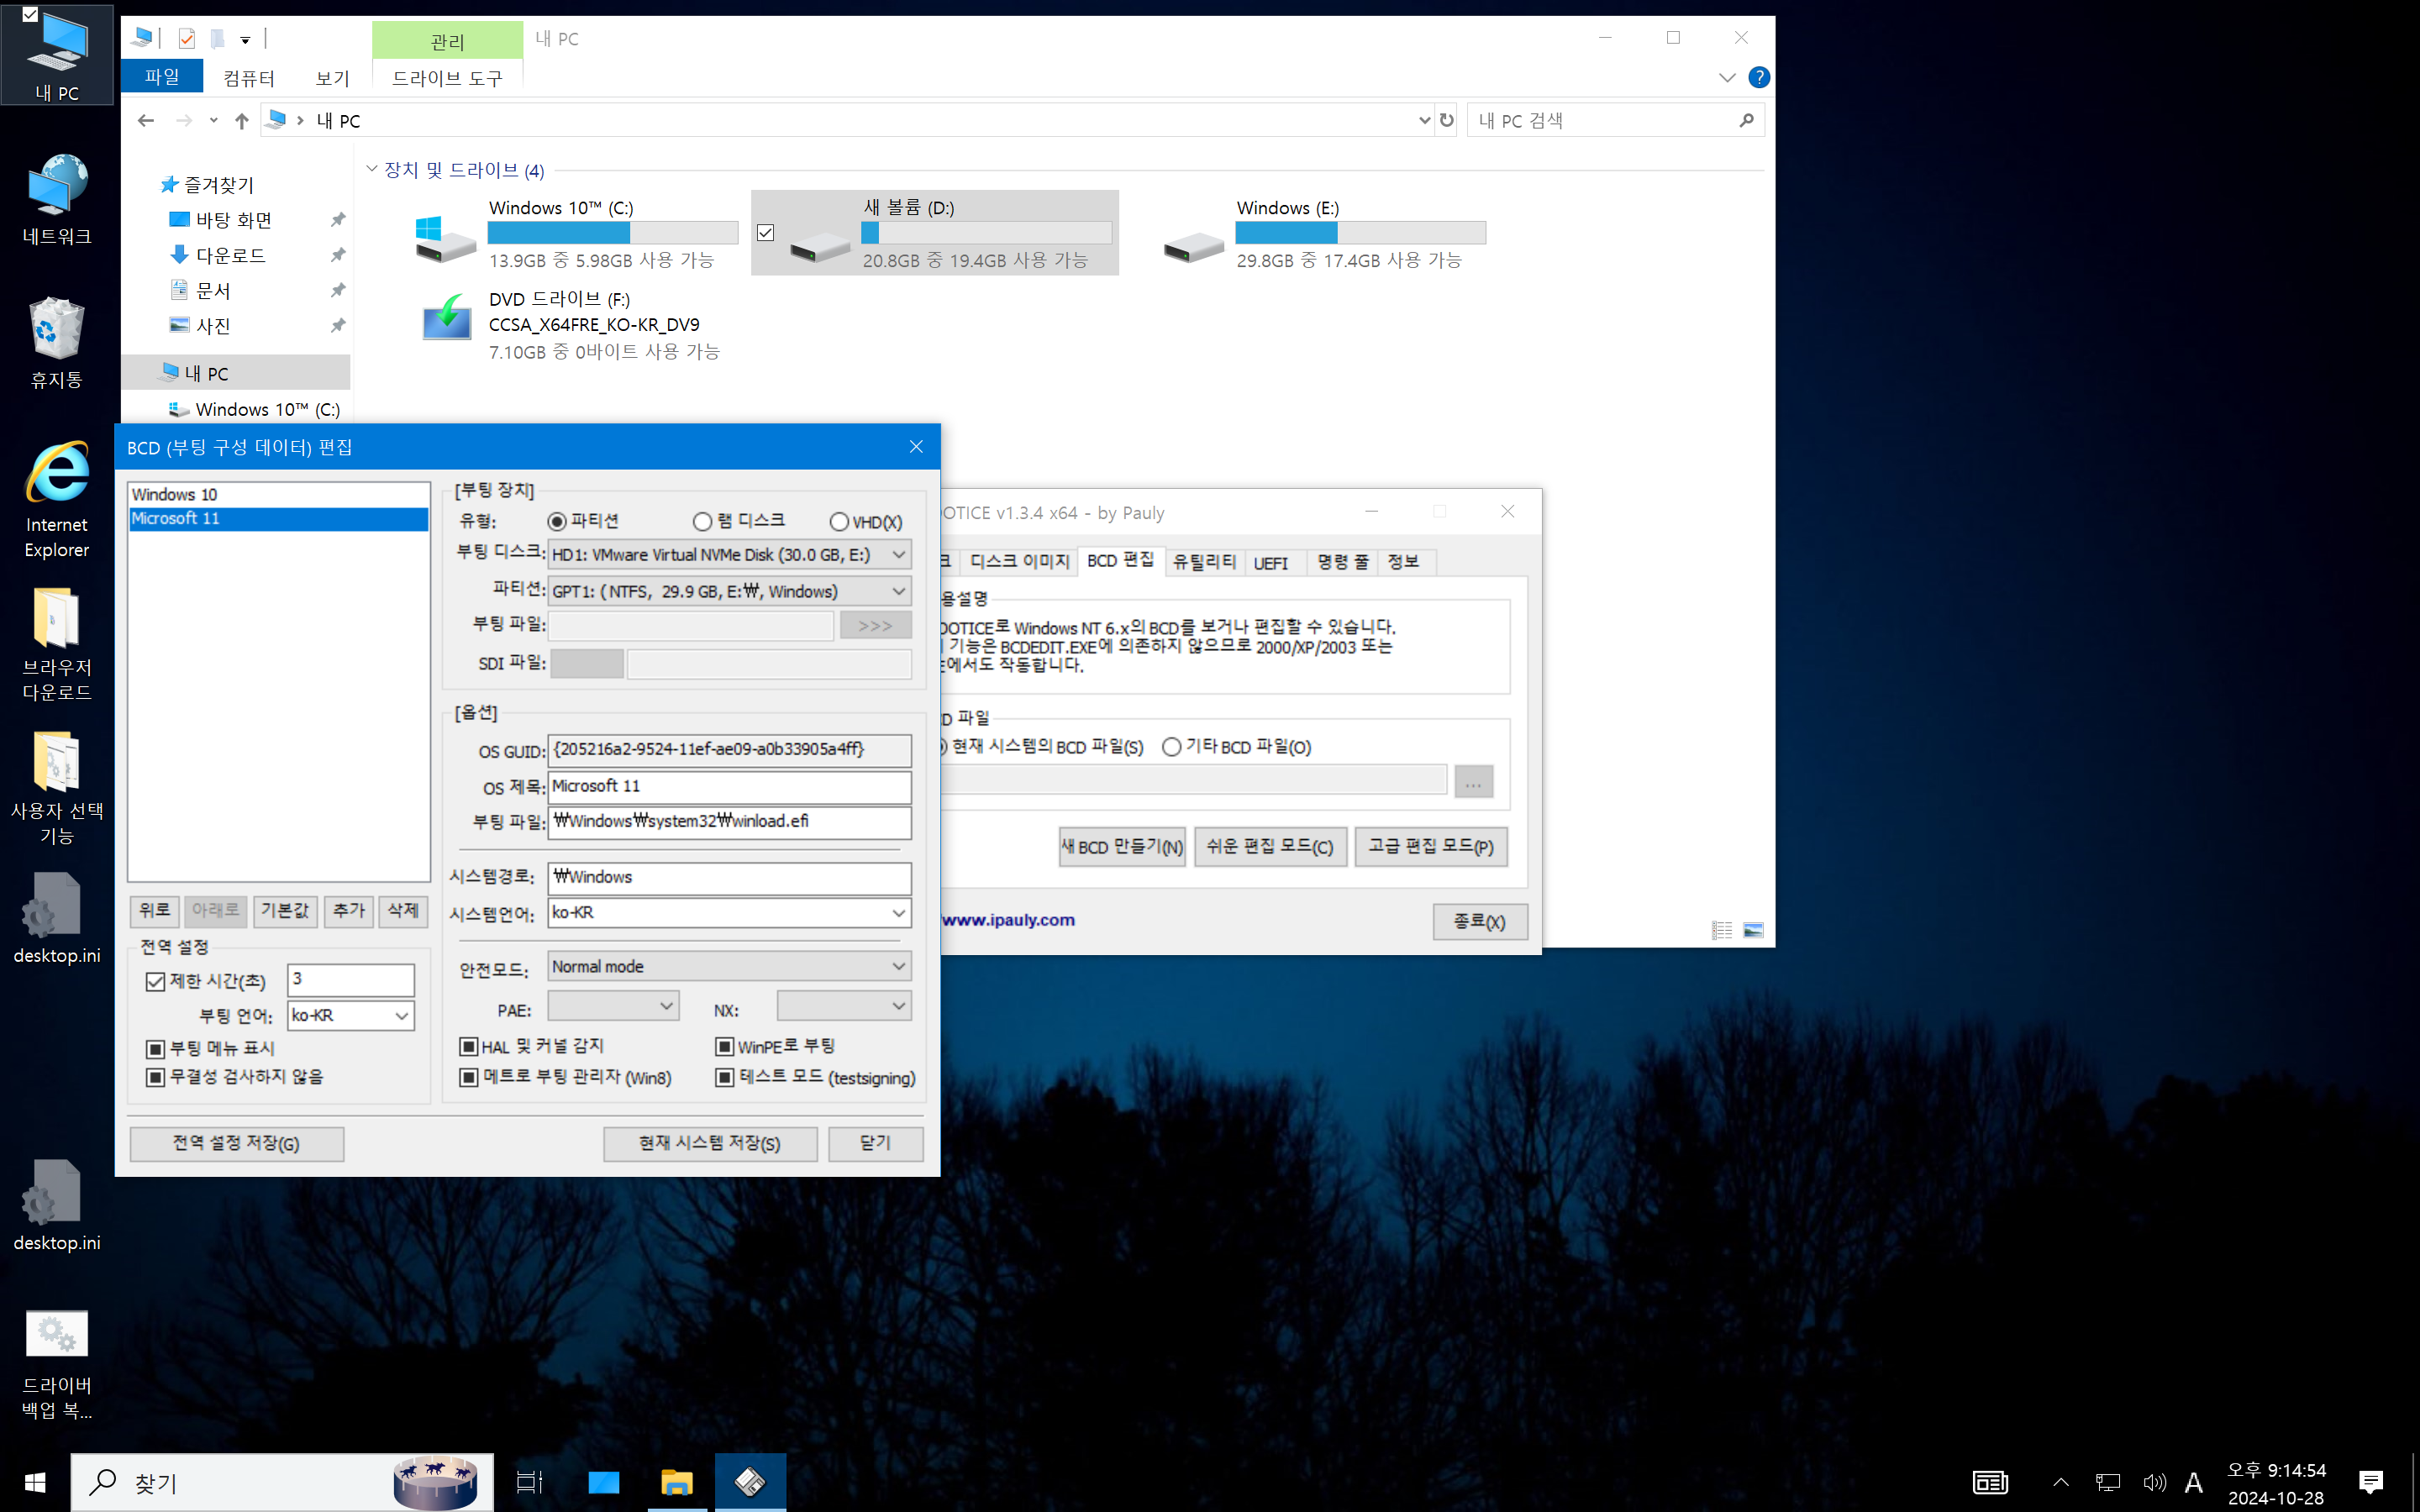Open the network tray icon
The height and width of the screenshot is (1512, 2420).
(x=2108, y=1482)
